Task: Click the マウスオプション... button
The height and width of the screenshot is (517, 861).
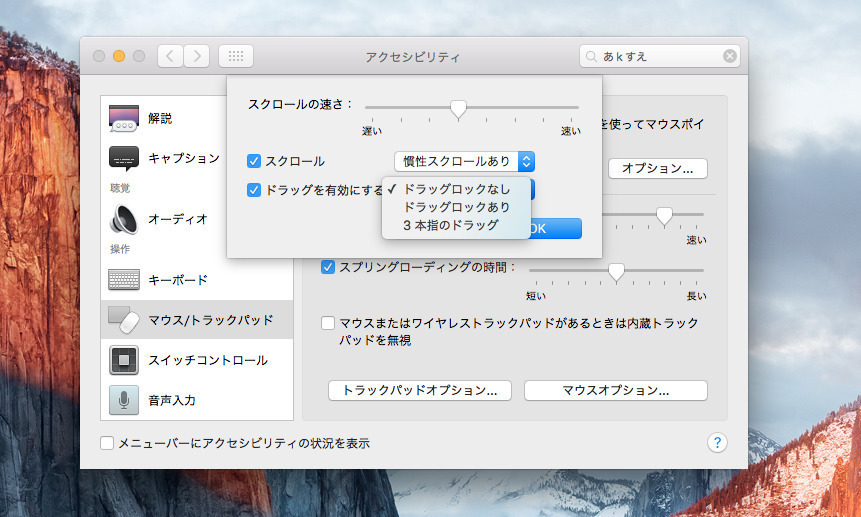Action: coord(615,390)
